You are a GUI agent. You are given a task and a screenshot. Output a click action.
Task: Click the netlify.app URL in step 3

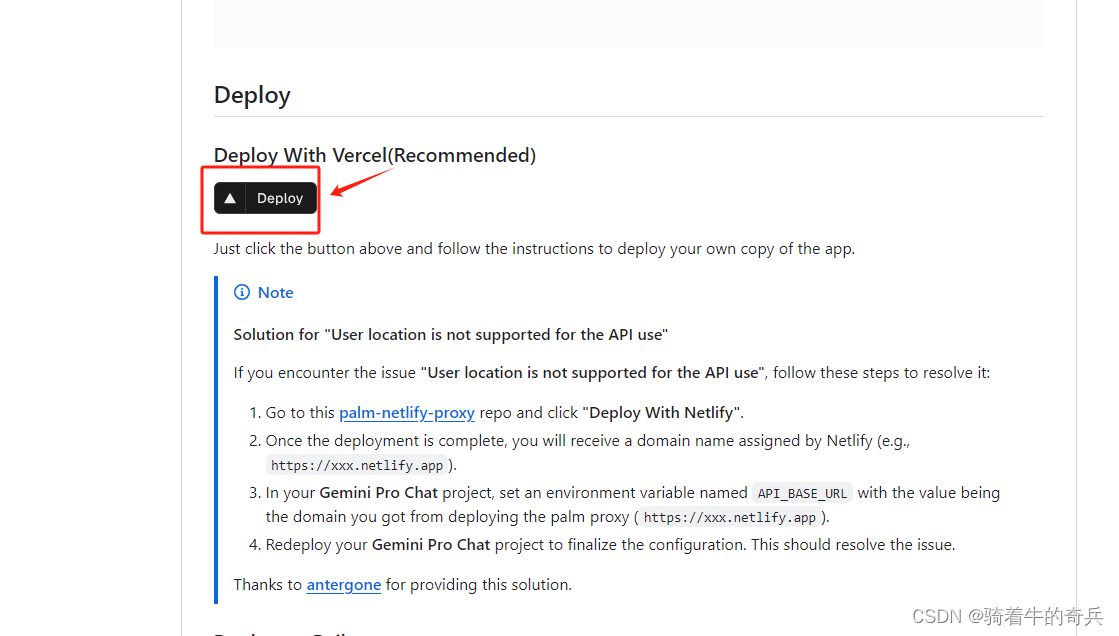pyautogui.click(x=730, y=518)
